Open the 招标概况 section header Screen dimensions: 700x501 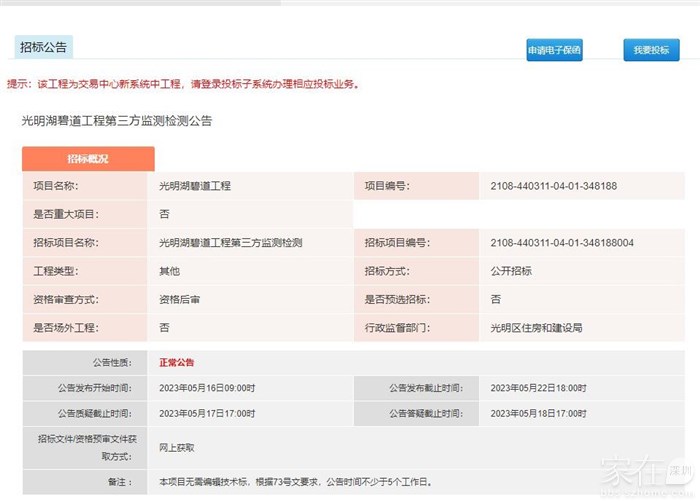(88, 159)
